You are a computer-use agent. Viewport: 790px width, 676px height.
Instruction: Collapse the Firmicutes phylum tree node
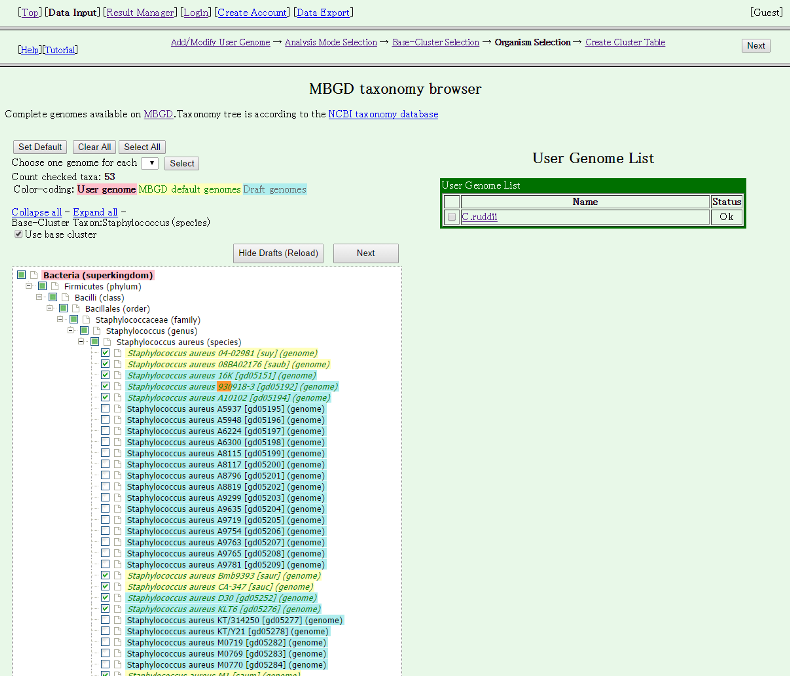(30, 286)
